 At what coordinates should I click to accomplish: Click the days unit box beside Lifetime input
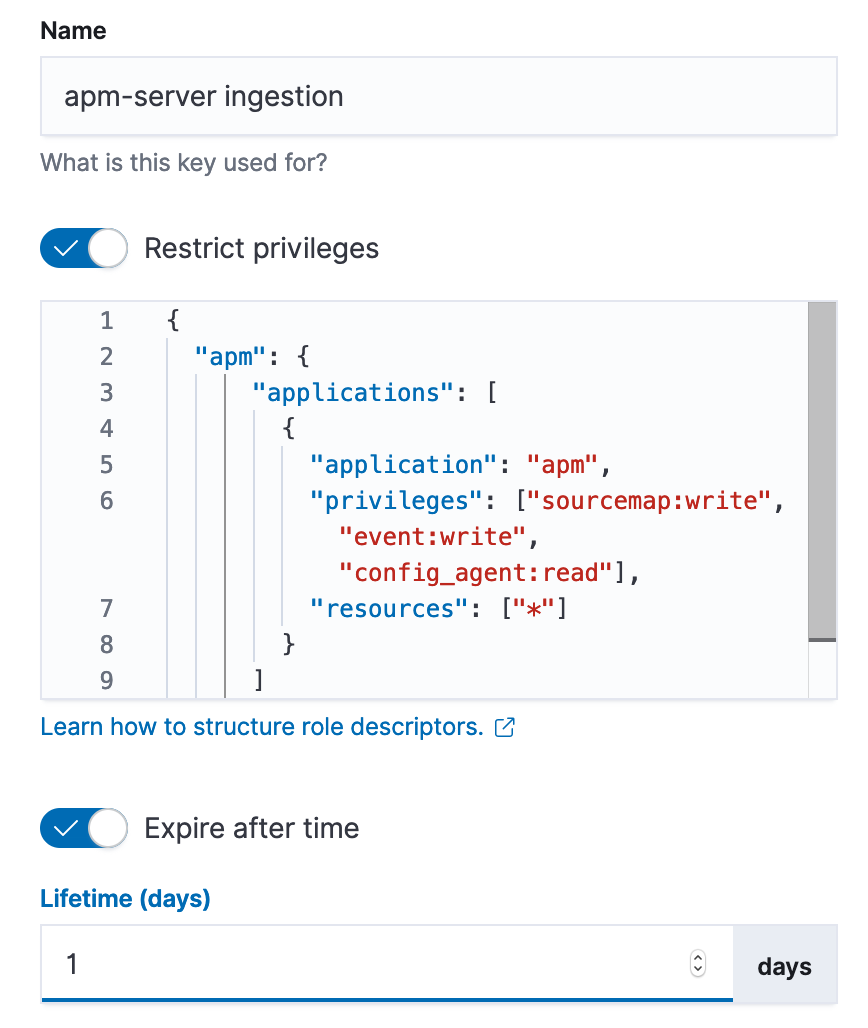pyautogui.click(x=786, y=965)
